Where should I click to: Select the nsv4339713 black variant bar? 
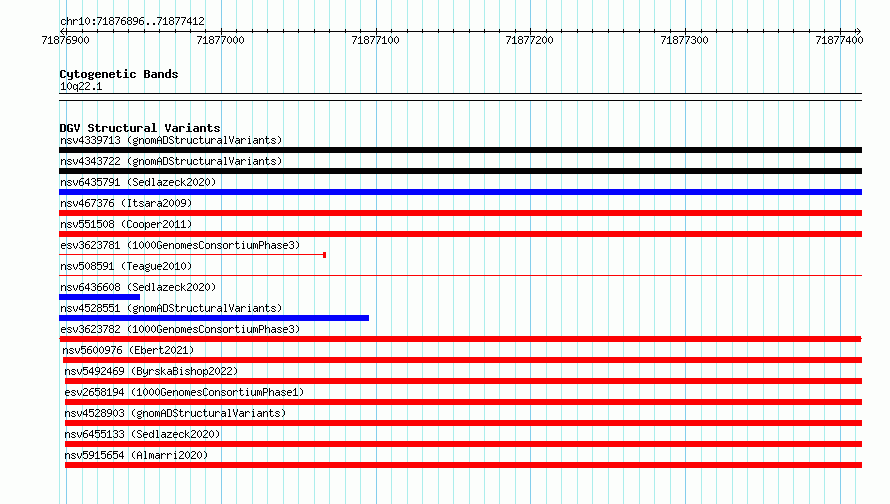460,150
